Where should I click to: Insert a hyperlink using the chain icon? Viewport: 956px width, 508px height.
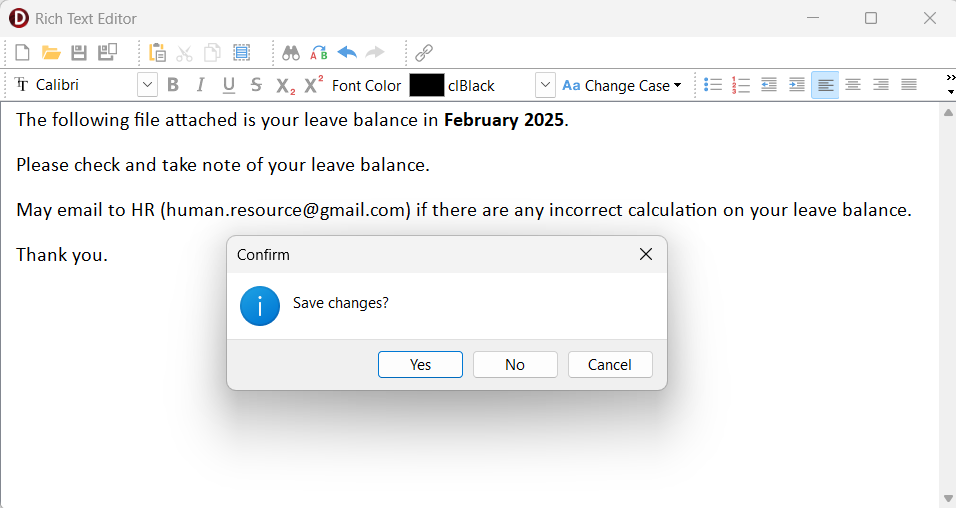(424, 53)
